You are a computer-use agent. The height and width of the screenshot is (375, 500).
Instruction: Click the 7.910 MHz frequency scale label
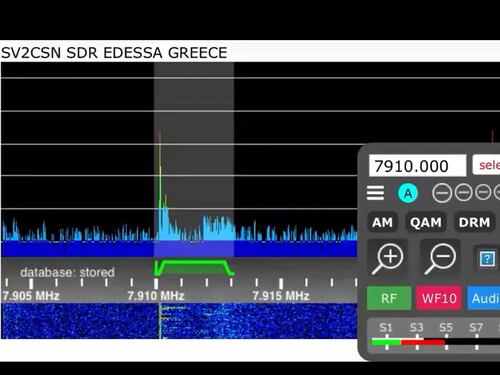[156, 296]
